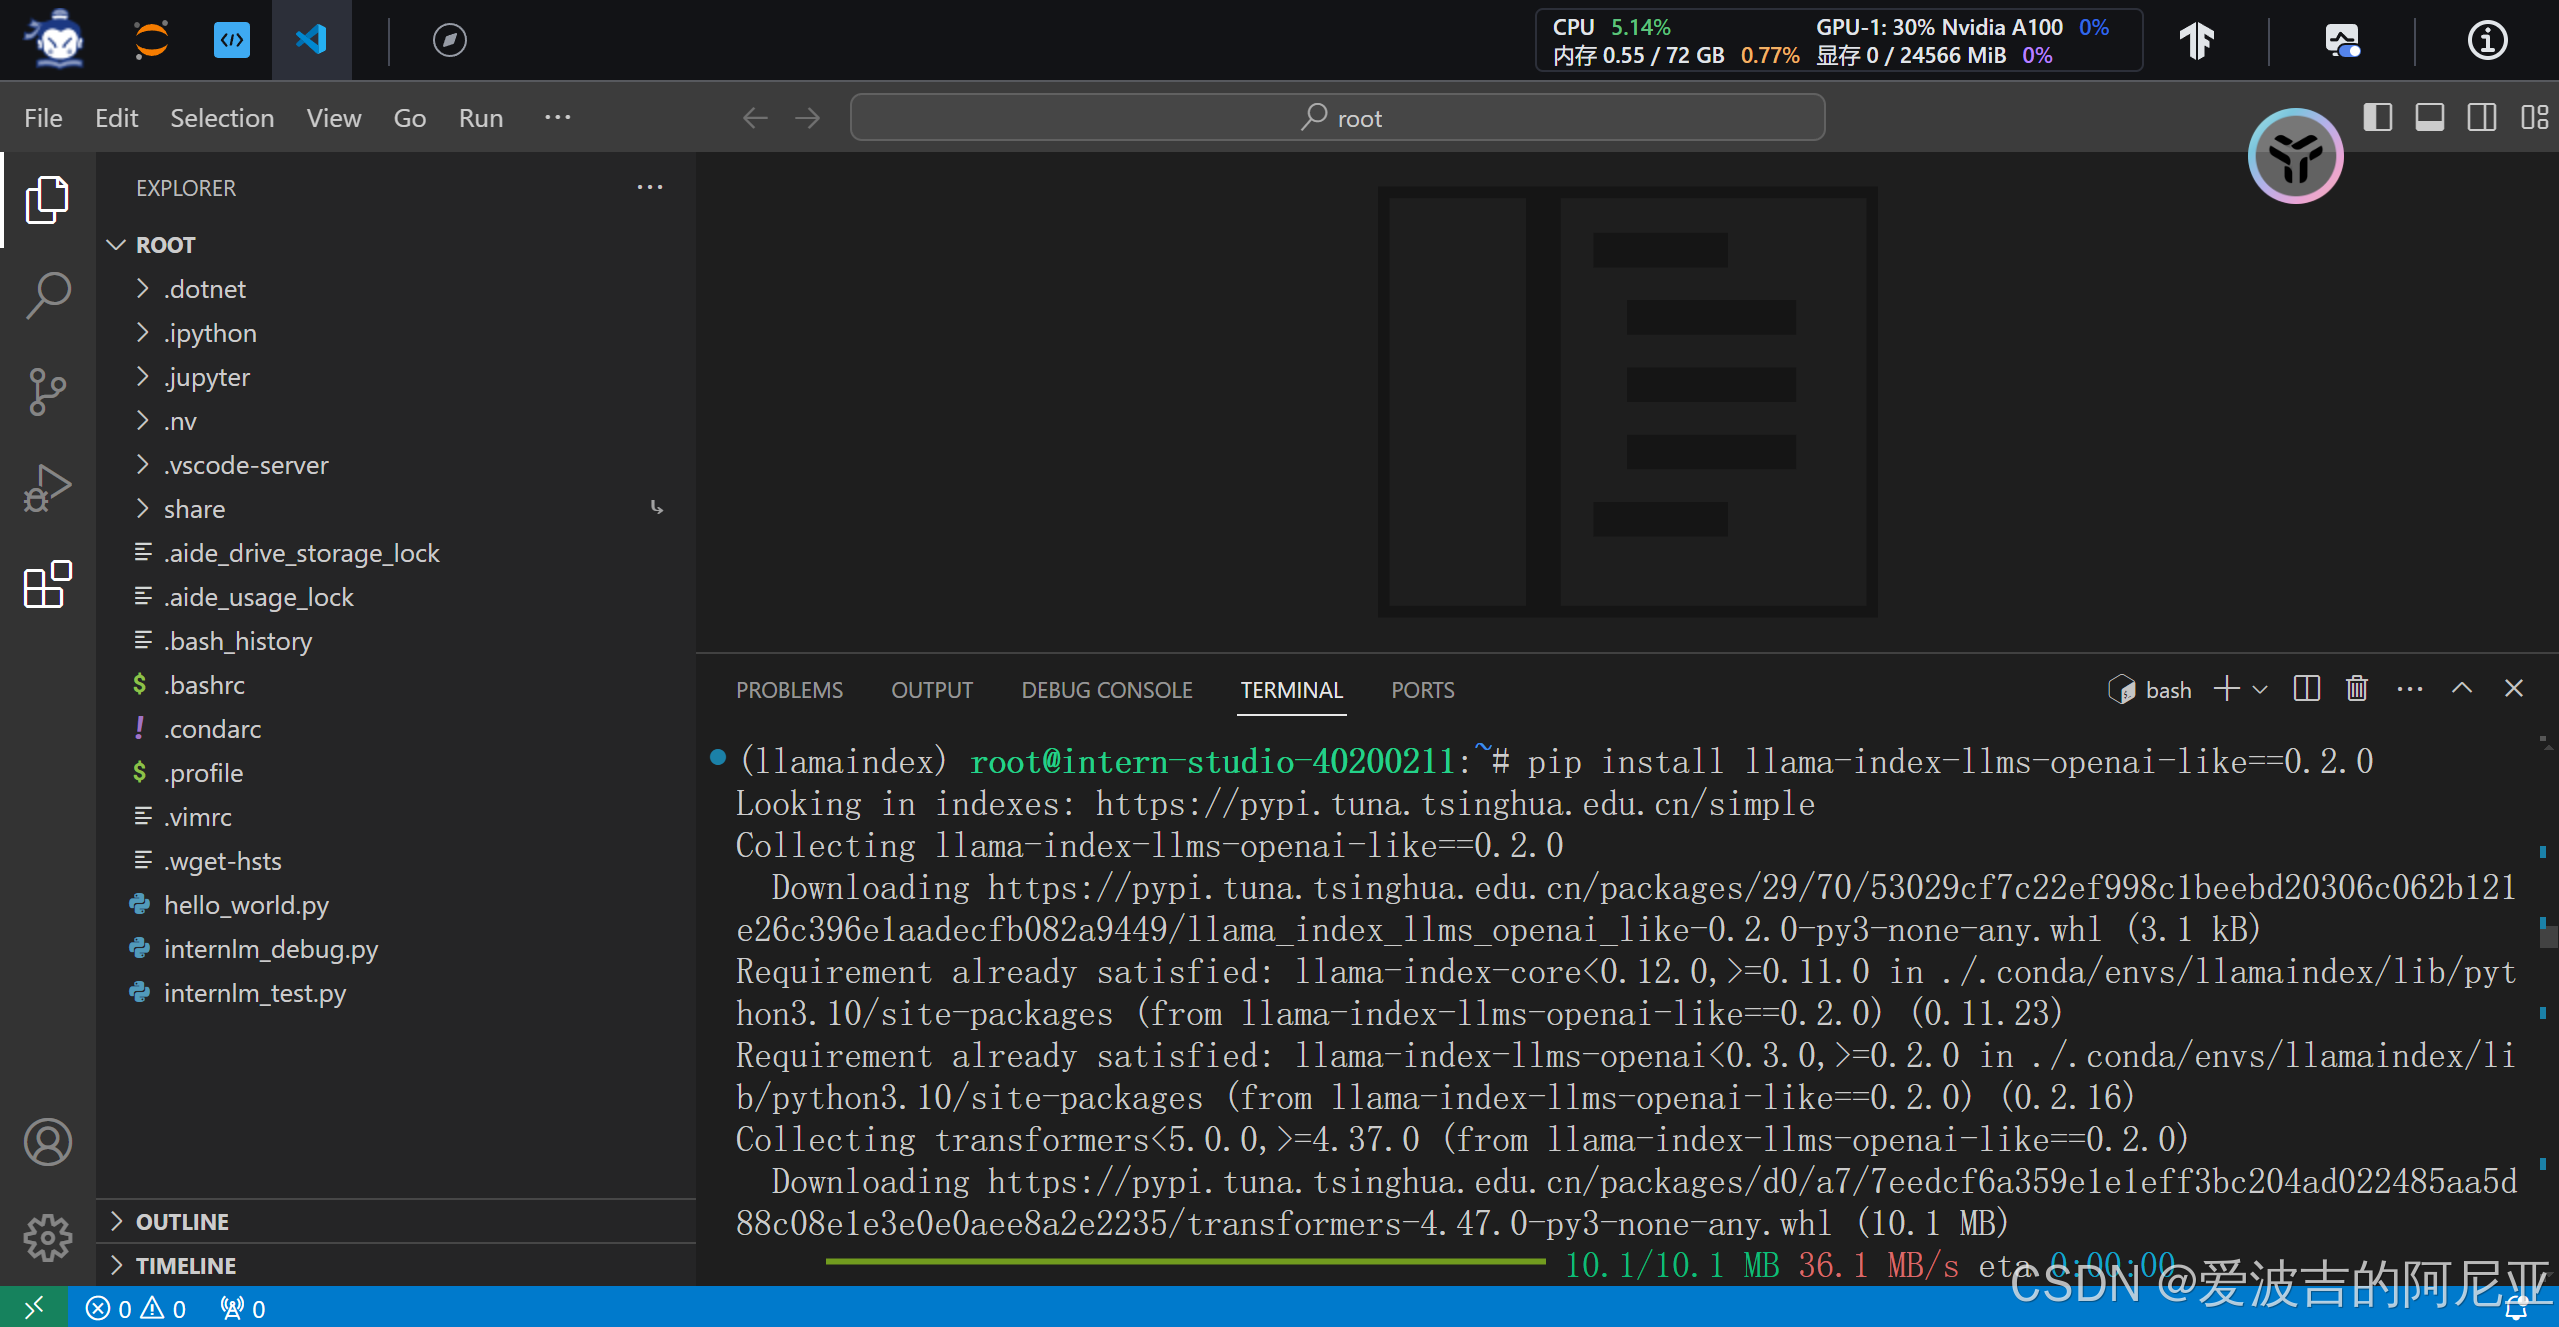Viewport: 2559px width, 1327px height.
Task: Open the Extensions view
Action: 47,584
